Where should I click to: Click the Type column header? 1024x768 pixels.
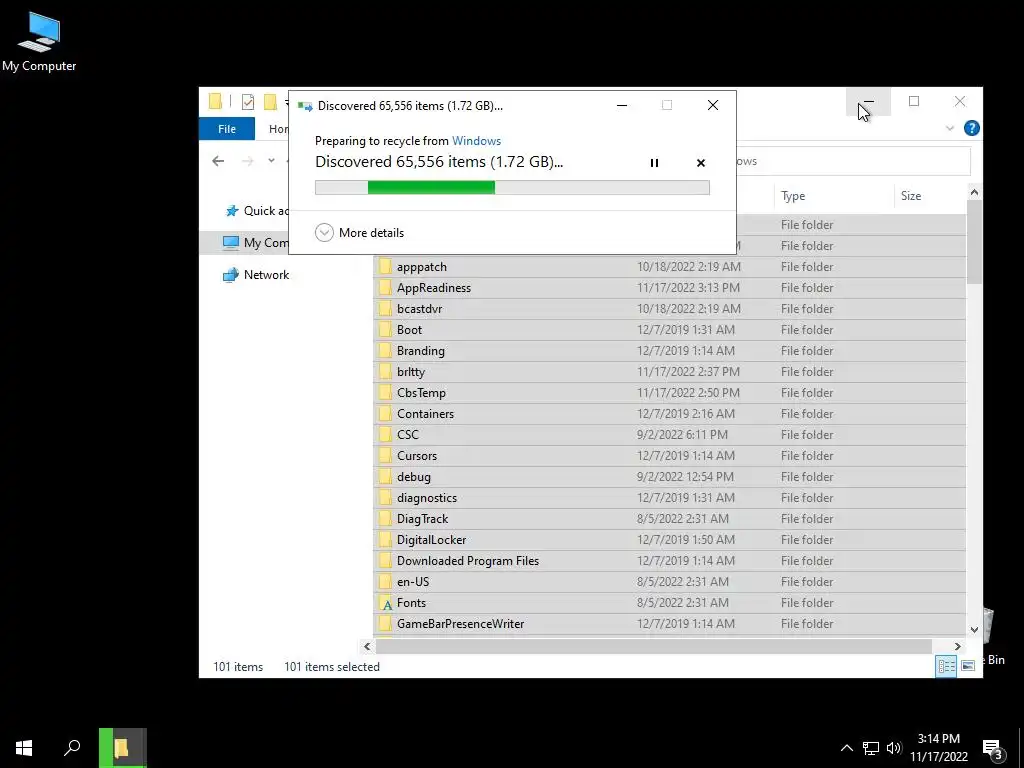tap(834, 196)
